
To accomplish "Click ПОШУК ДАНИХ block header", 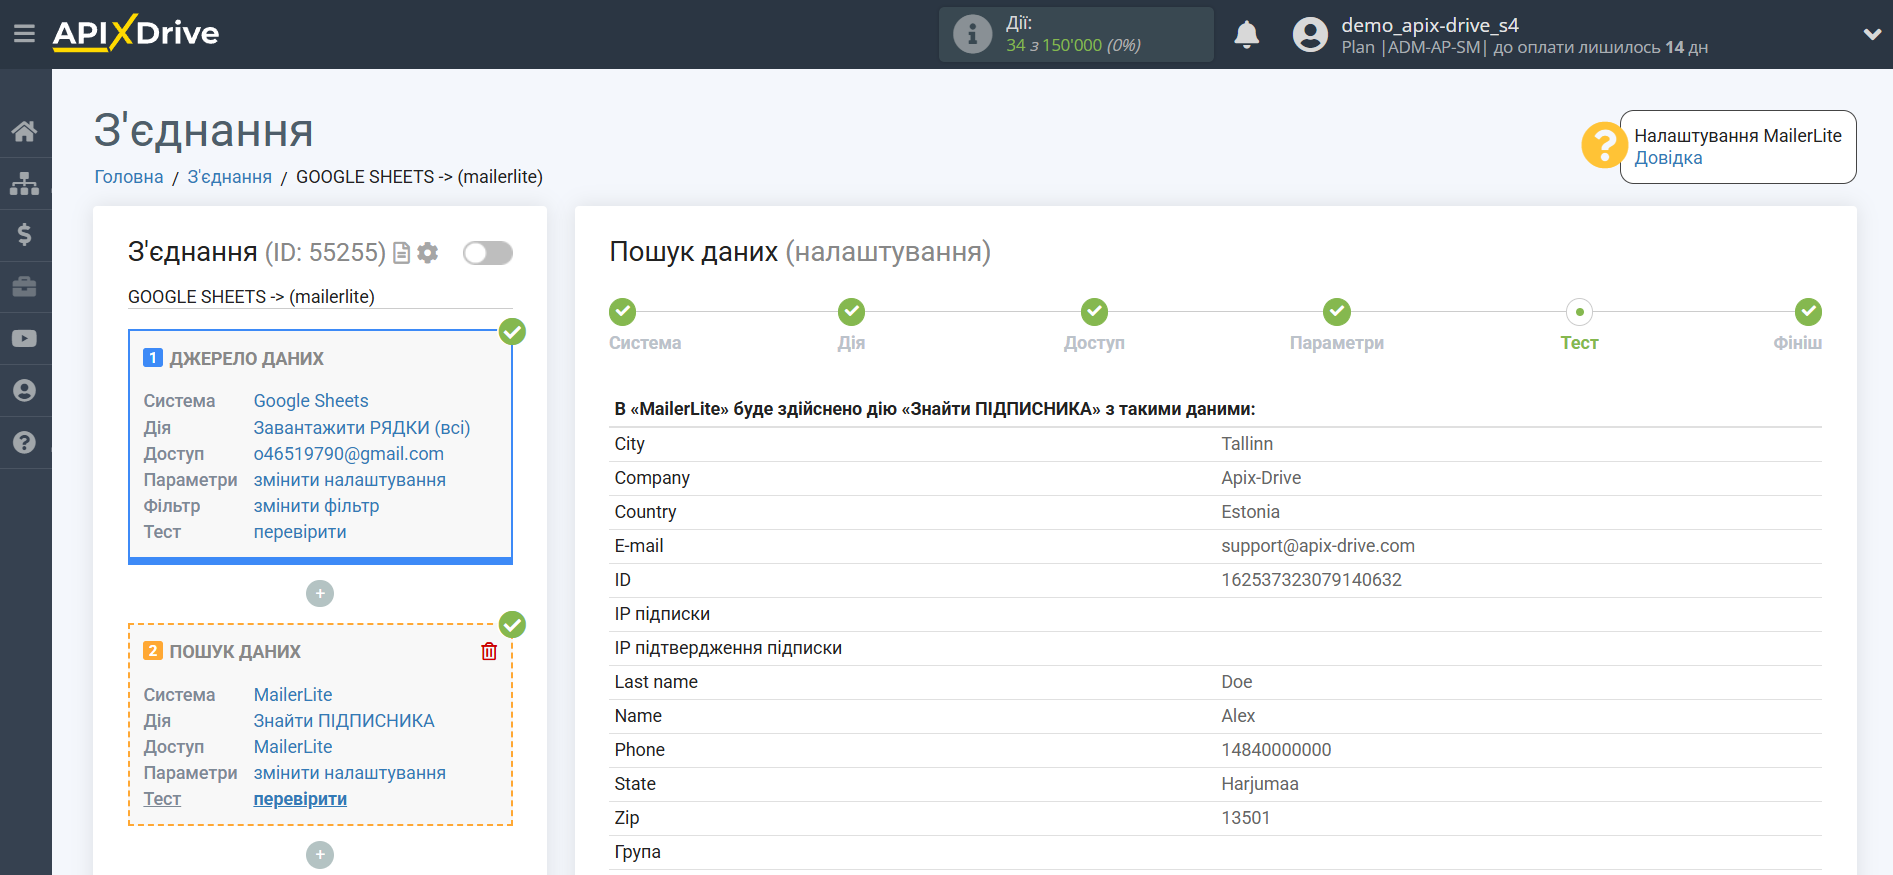I will (235, 652).
